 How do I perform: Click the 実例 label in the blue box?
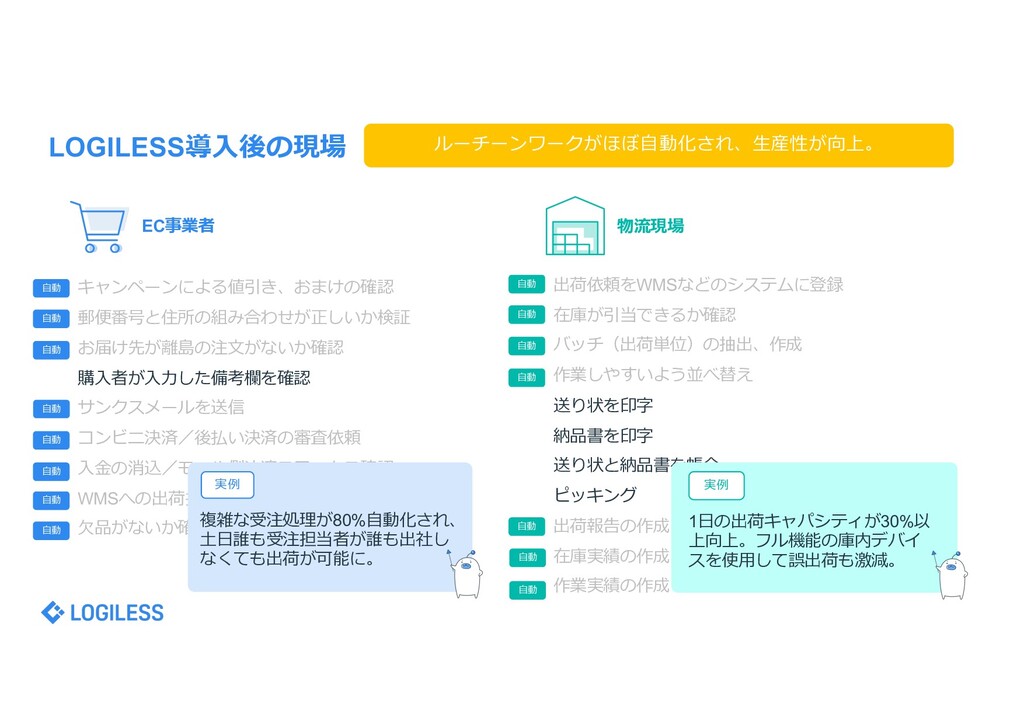pos(227,484)
